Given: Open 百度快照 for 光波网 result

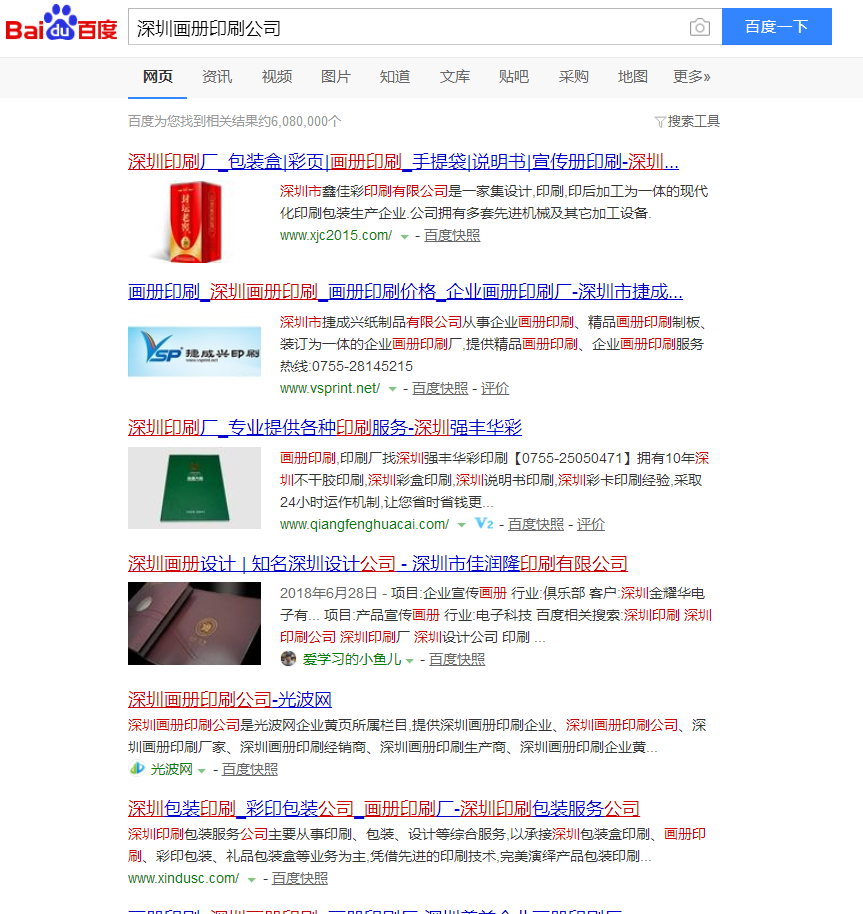Looking at the screenshot, I should click(250, 769).
